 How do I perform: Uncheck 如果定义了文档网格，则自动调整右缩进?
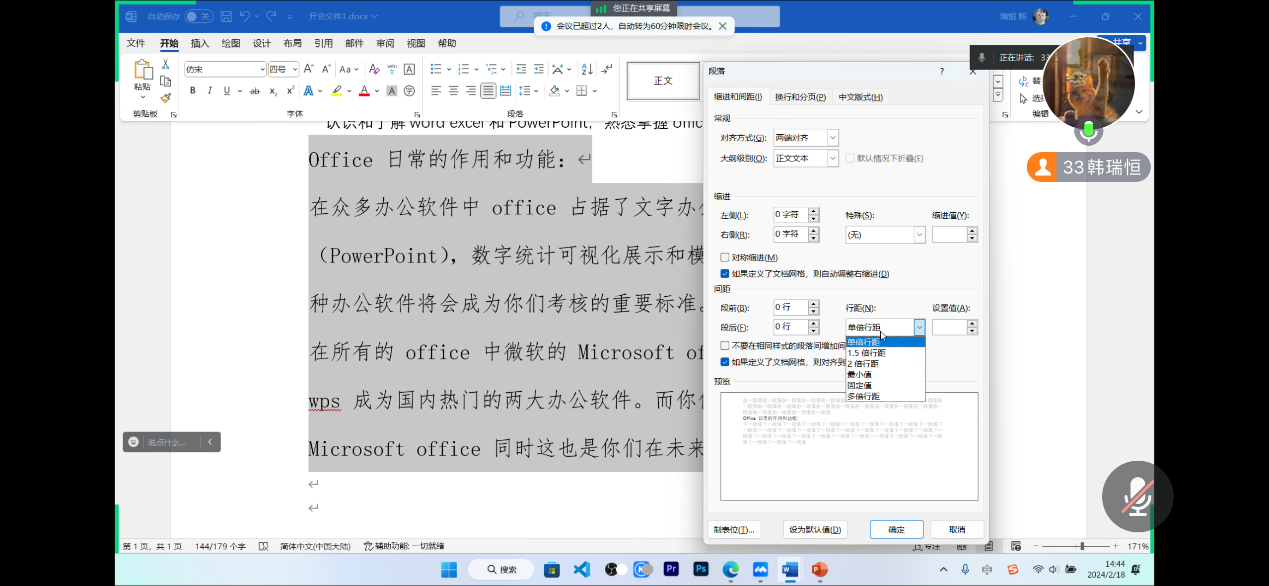click(x=725, y=274)
